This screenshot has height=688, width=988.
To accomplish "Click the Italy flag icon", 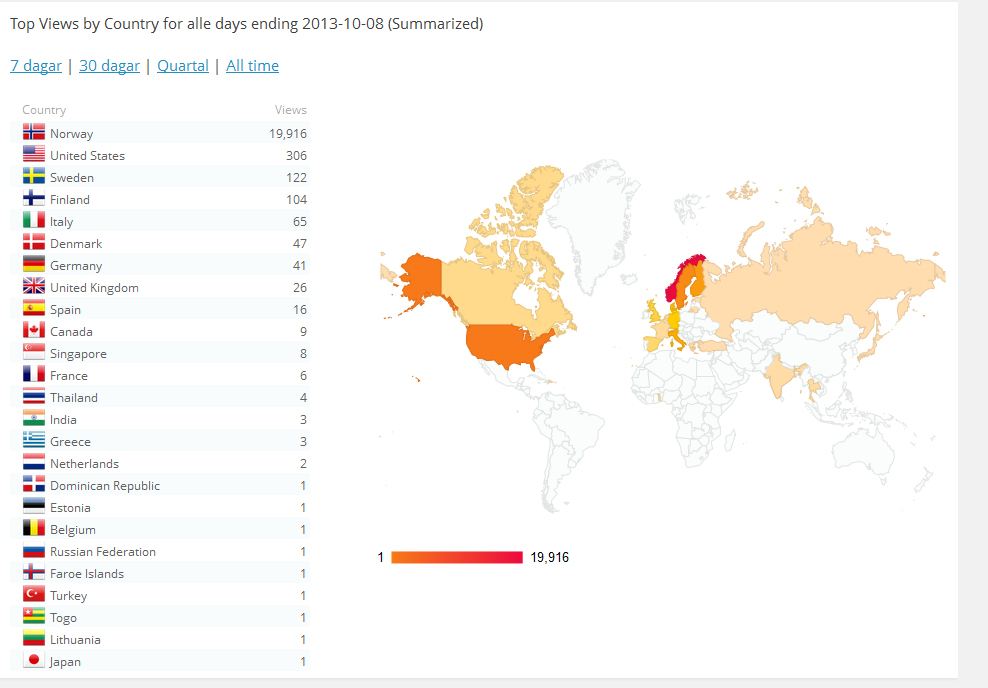I will 34,220.
